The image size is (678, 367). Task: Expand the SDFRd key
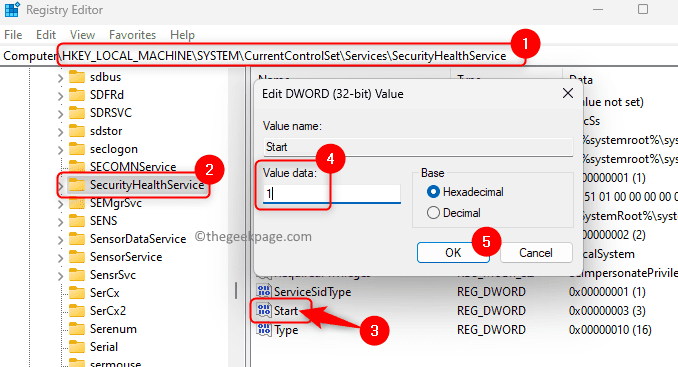[61, 96]
